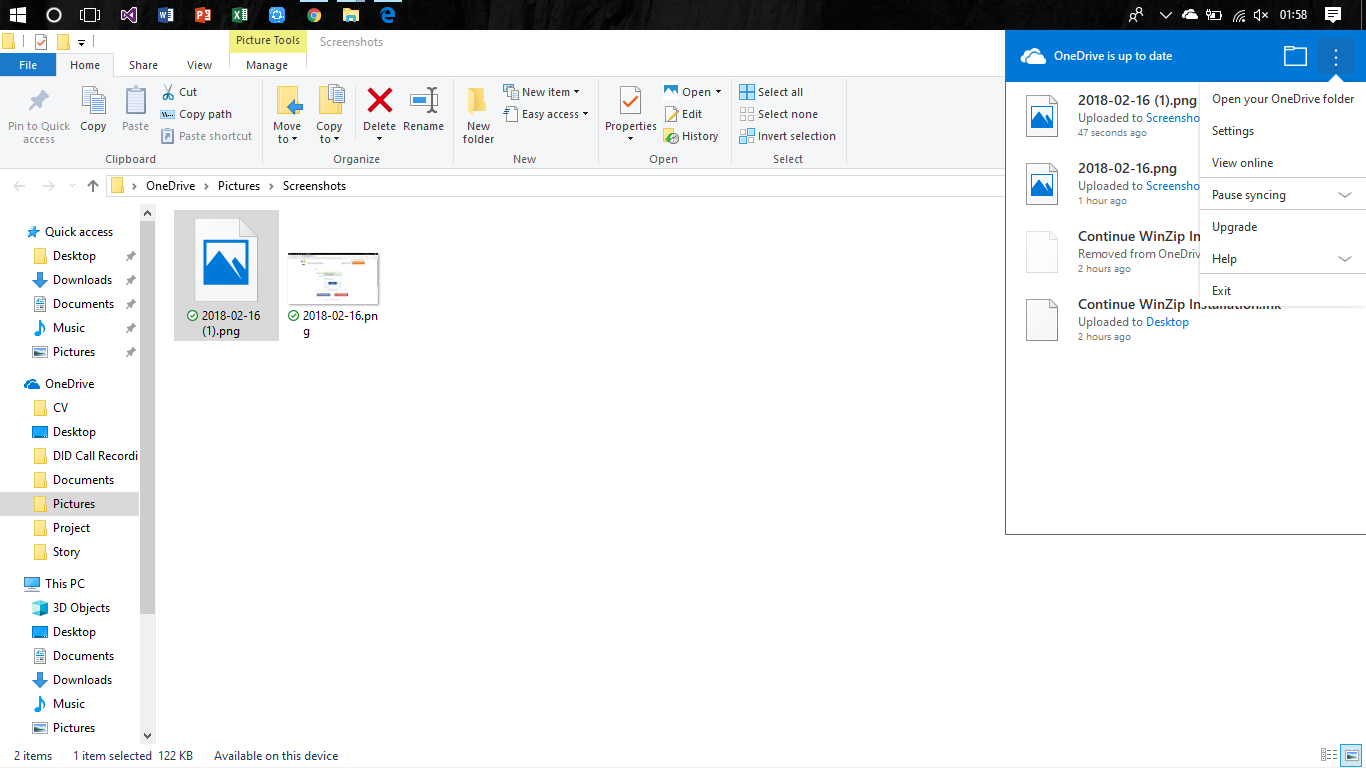Click the Pin to Quick access icon
This screenshot has width=1366, height=768.
(39, 101)
